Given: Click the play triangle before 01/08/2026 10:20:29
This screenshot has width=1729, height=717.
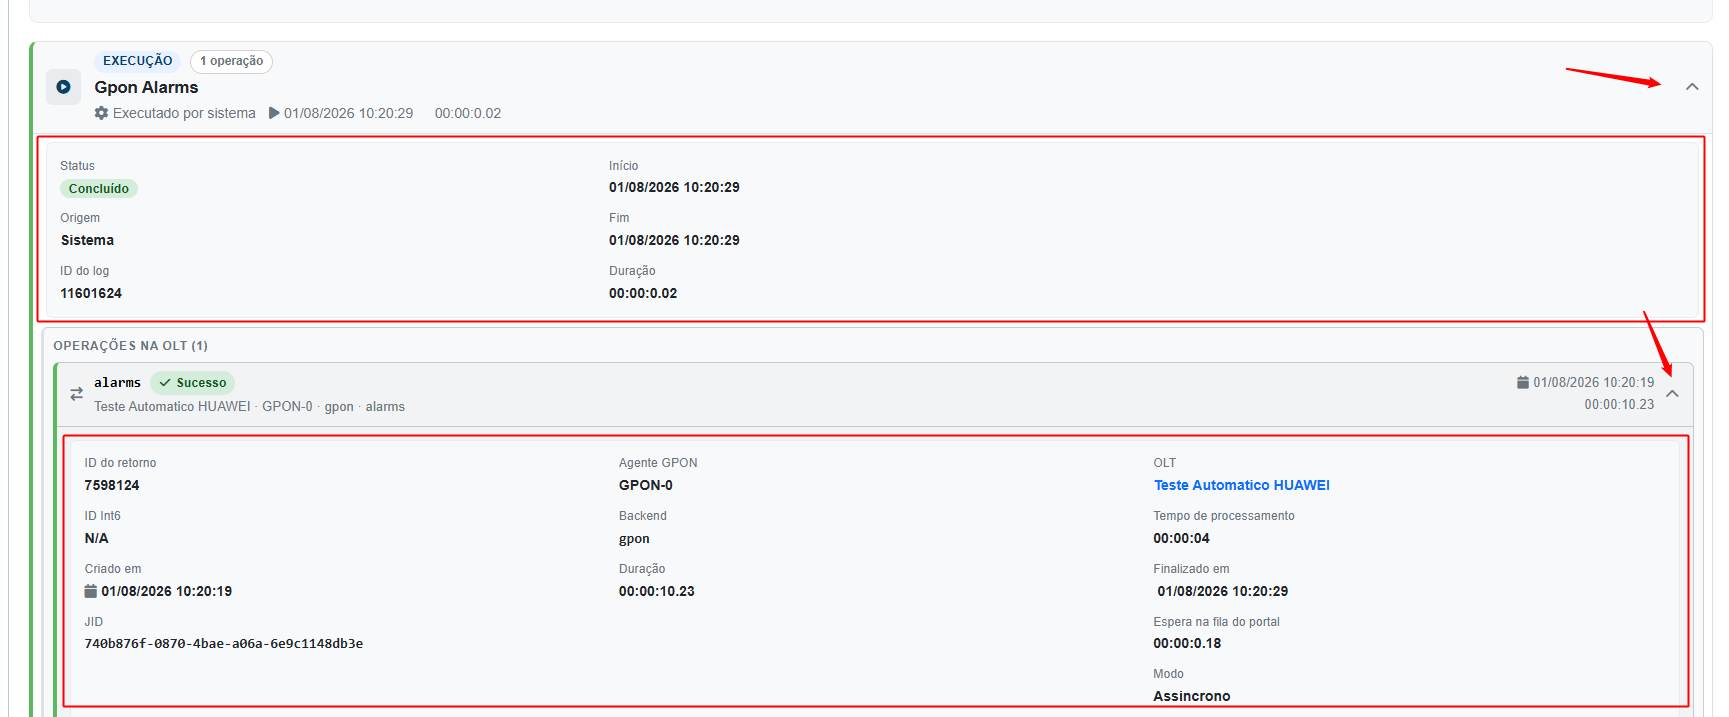Looking at the screenshot, I should point(274,113).
